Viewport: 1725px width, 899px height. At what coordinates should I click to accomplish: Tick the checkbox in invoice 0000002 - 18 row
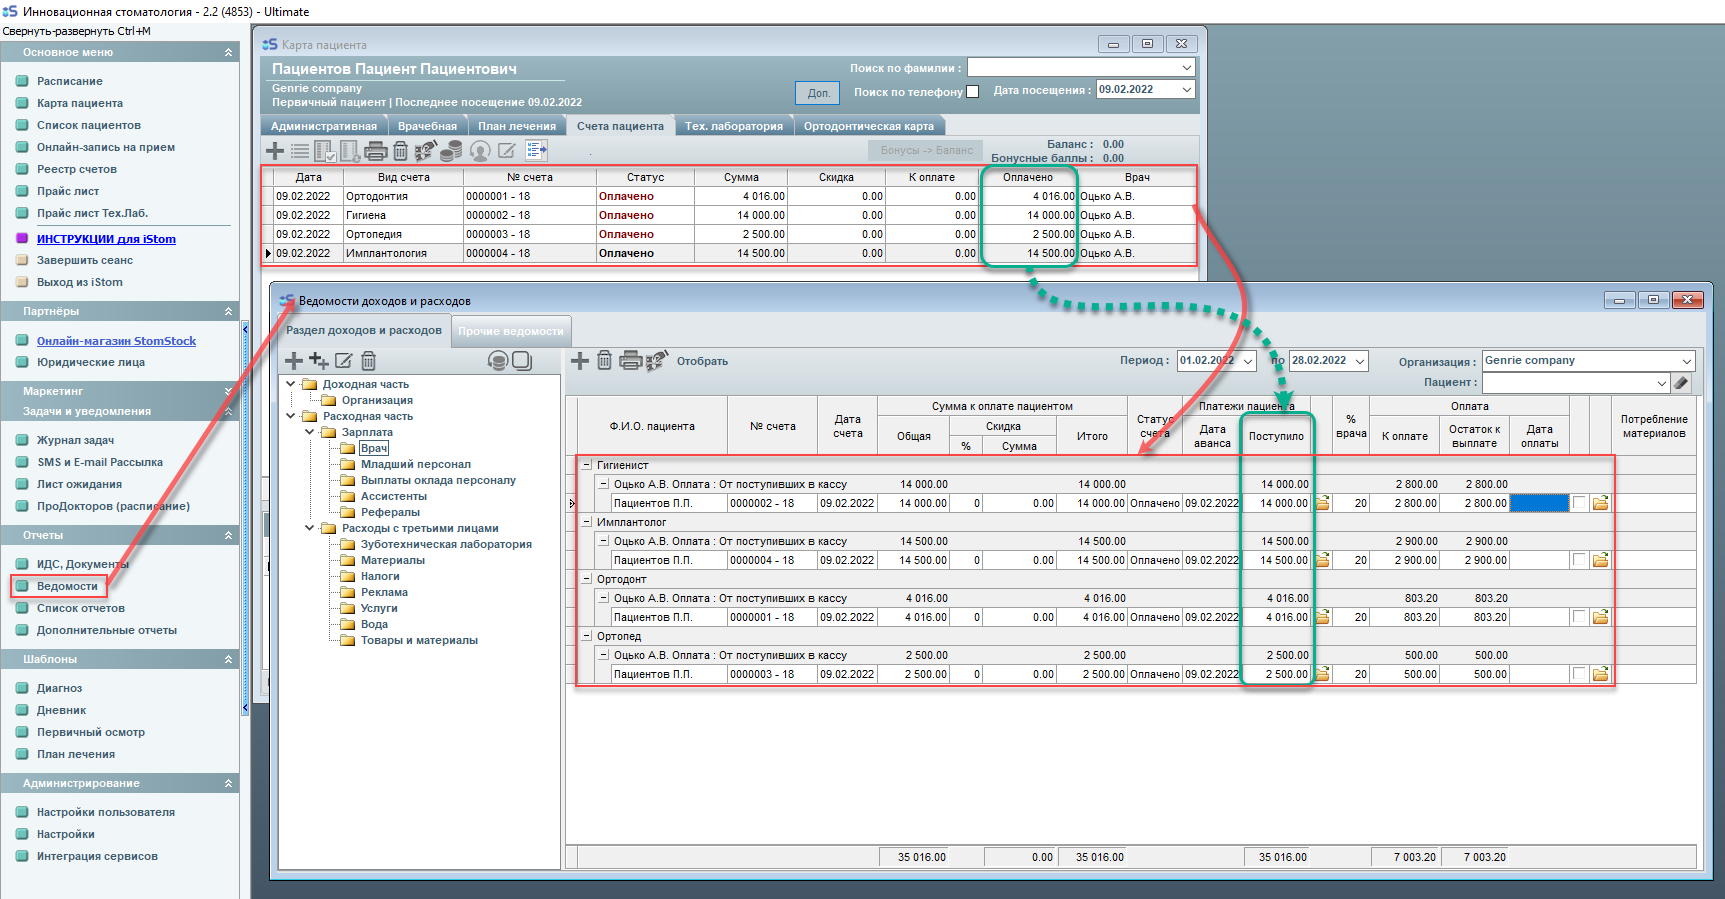click(1579, 503)
